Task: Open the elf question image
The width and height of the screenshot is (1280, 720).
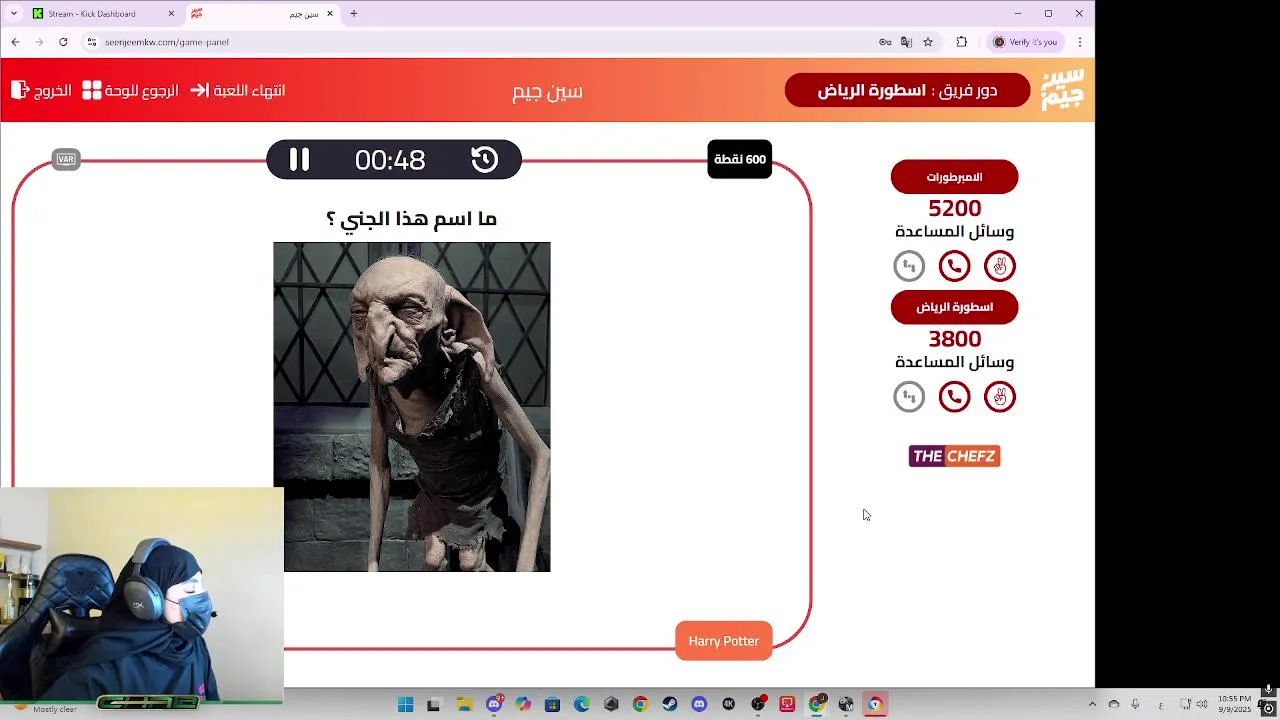Action: 411,407
